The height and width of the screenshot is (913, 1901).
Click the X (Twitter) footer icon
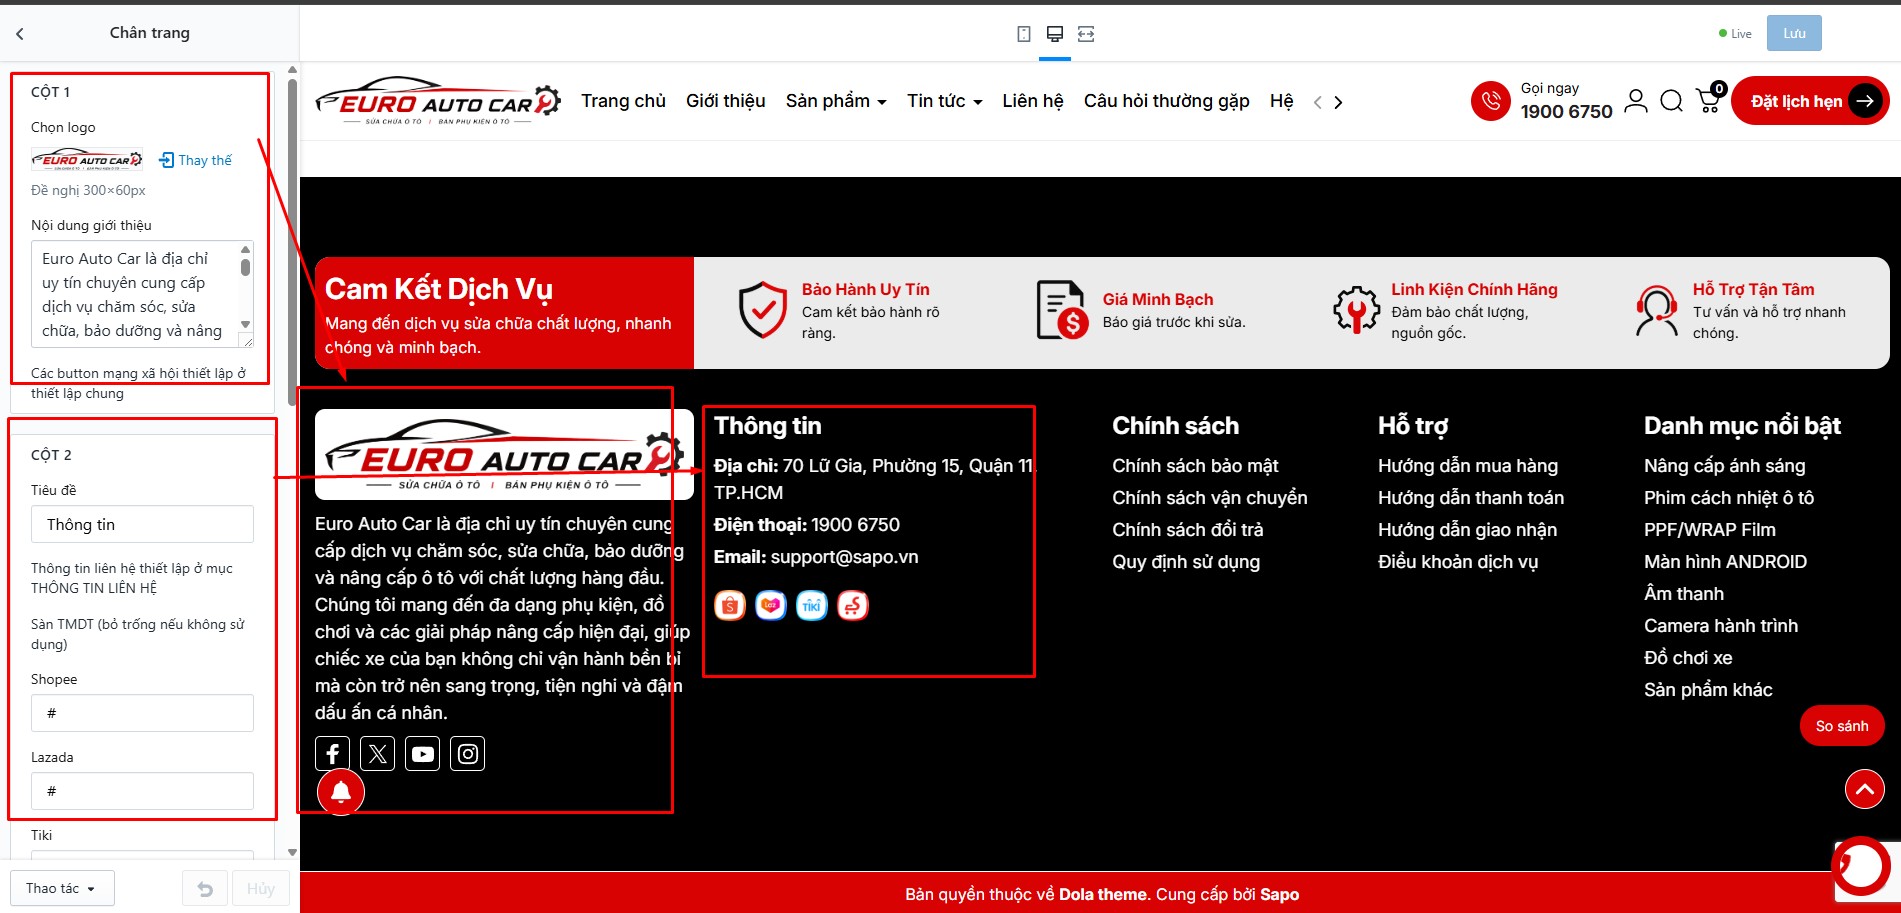pos(378,754)
